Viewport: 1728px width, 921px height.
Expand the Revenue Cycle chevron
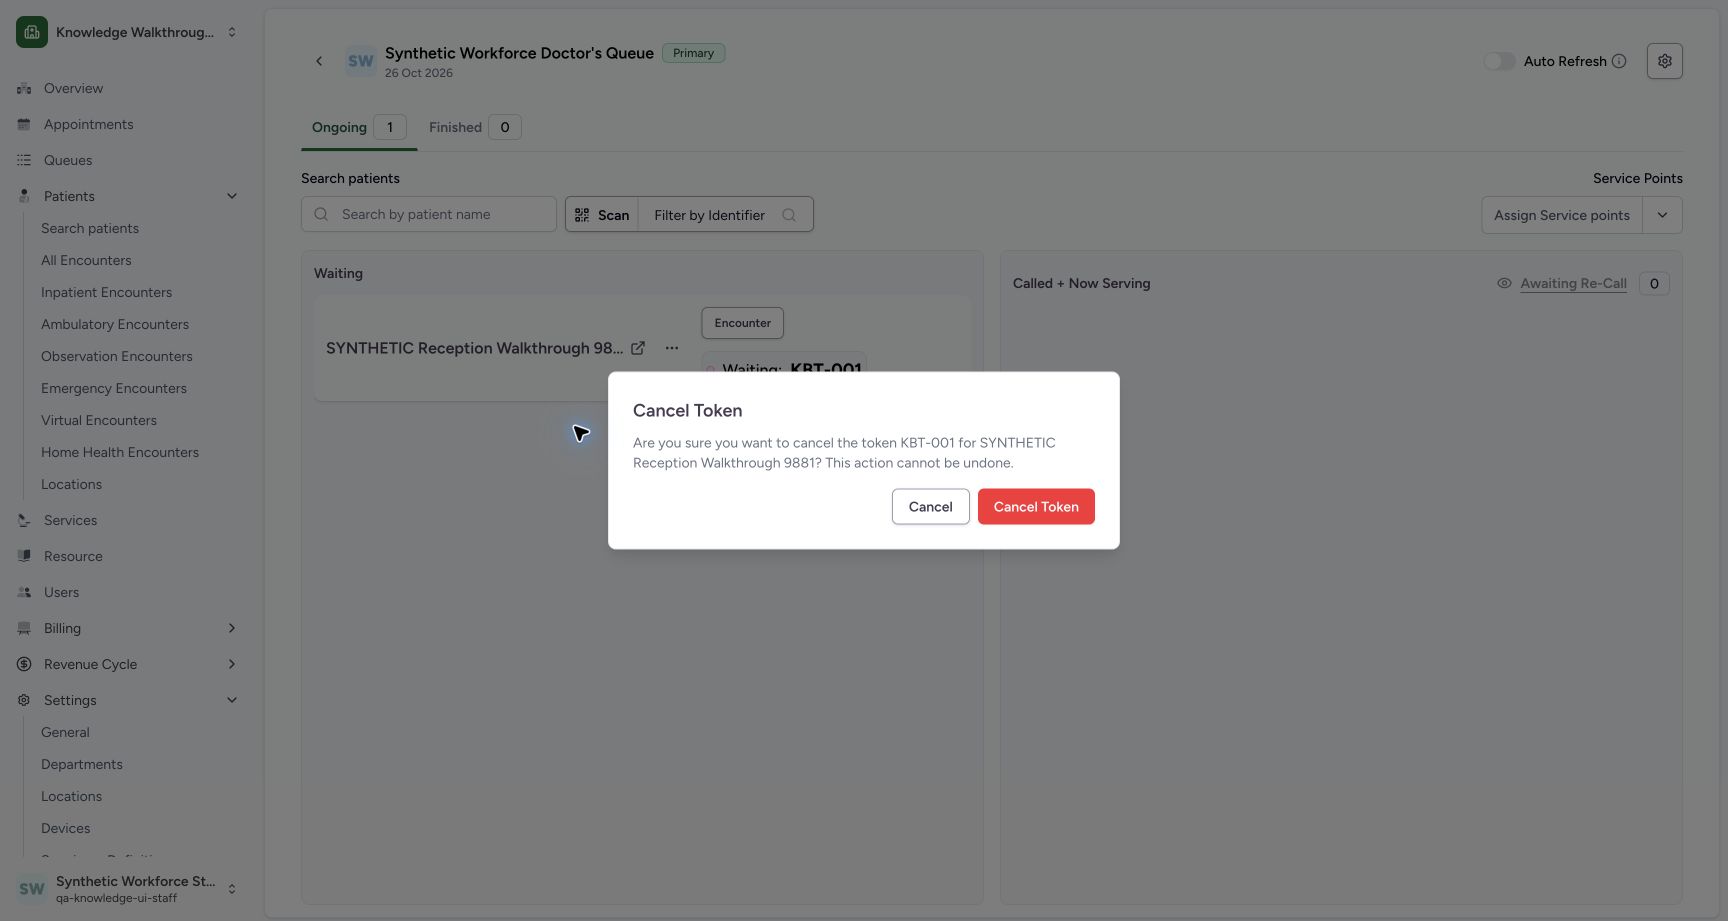click(x=232, y=664)
